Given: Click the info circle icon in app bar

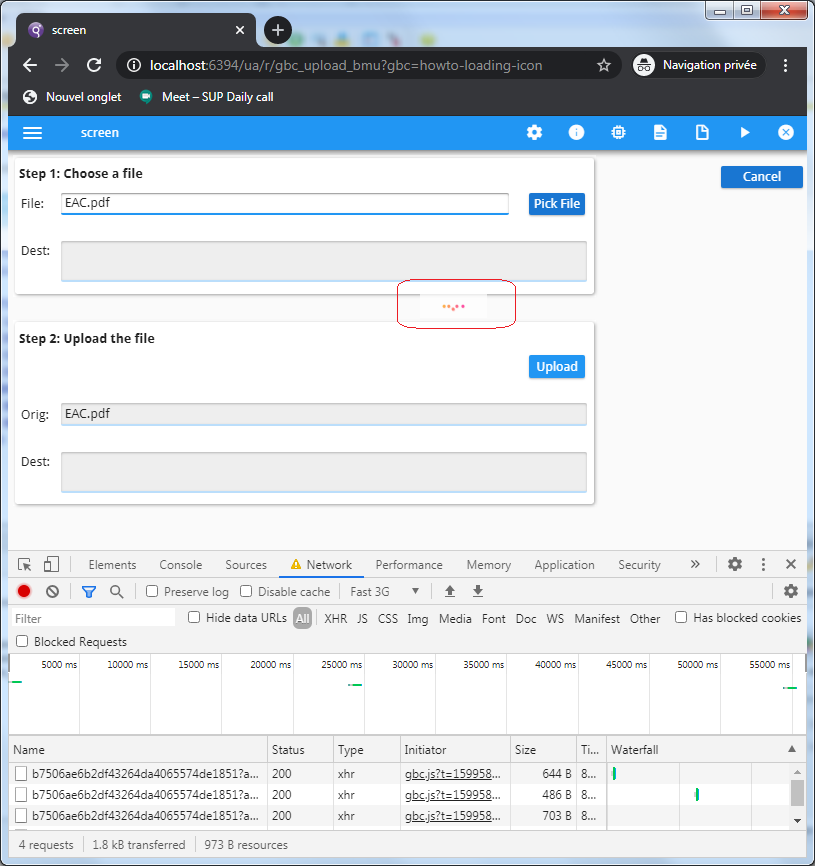Looking at the screenshot, I should tap(576, 133).
